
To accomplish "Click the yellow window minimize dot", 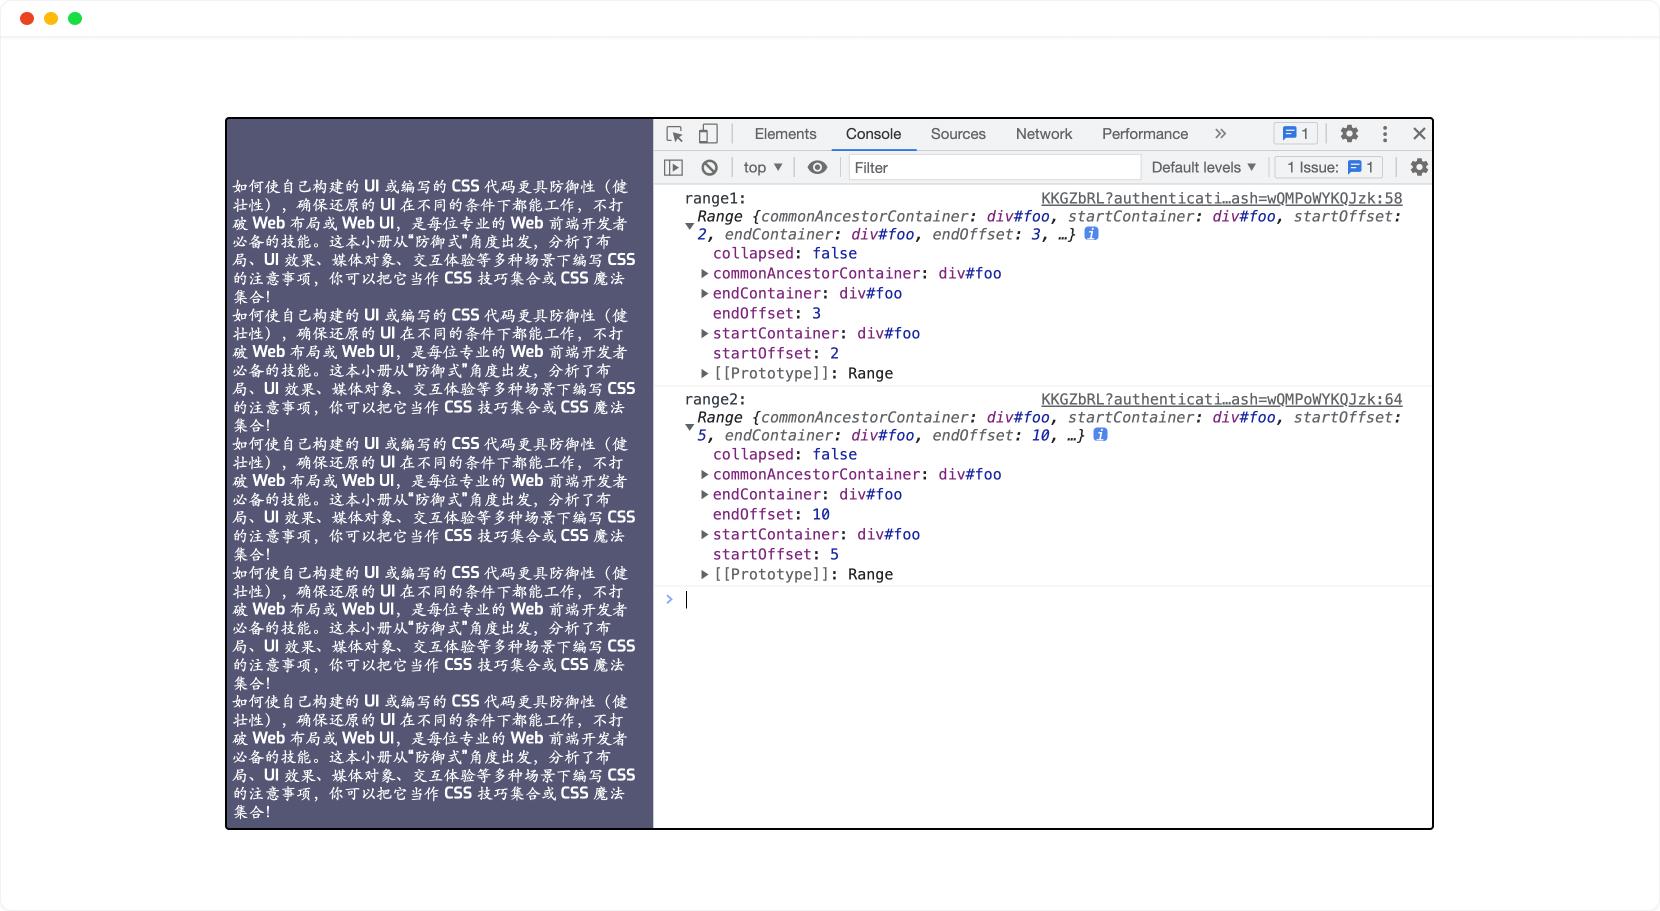I will 51,18.
